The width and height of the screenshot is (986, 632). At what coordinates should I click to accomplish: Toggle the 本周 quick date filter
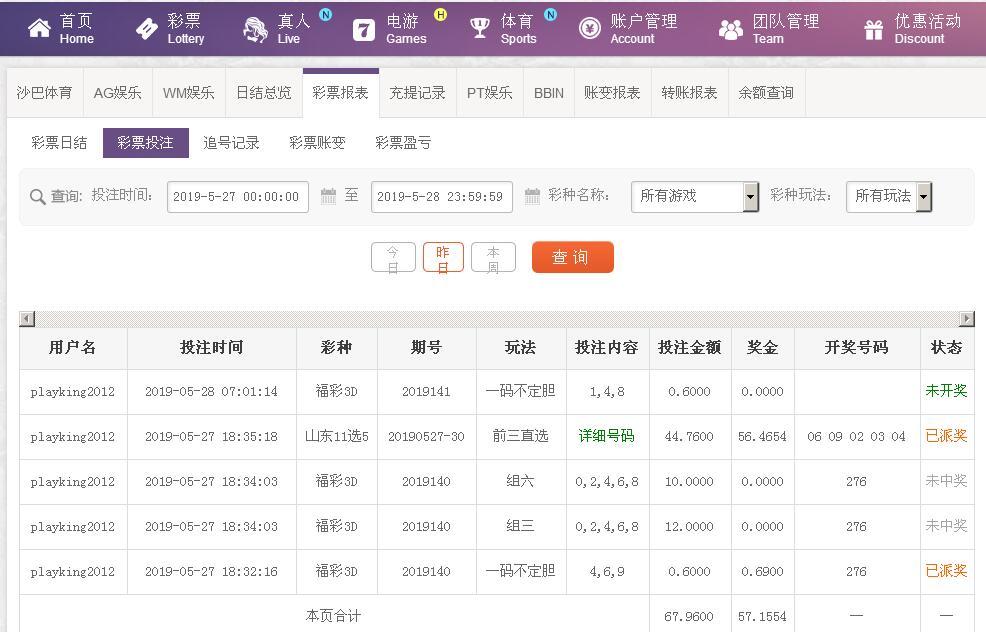pyautogui.click(x=493, y=257)
